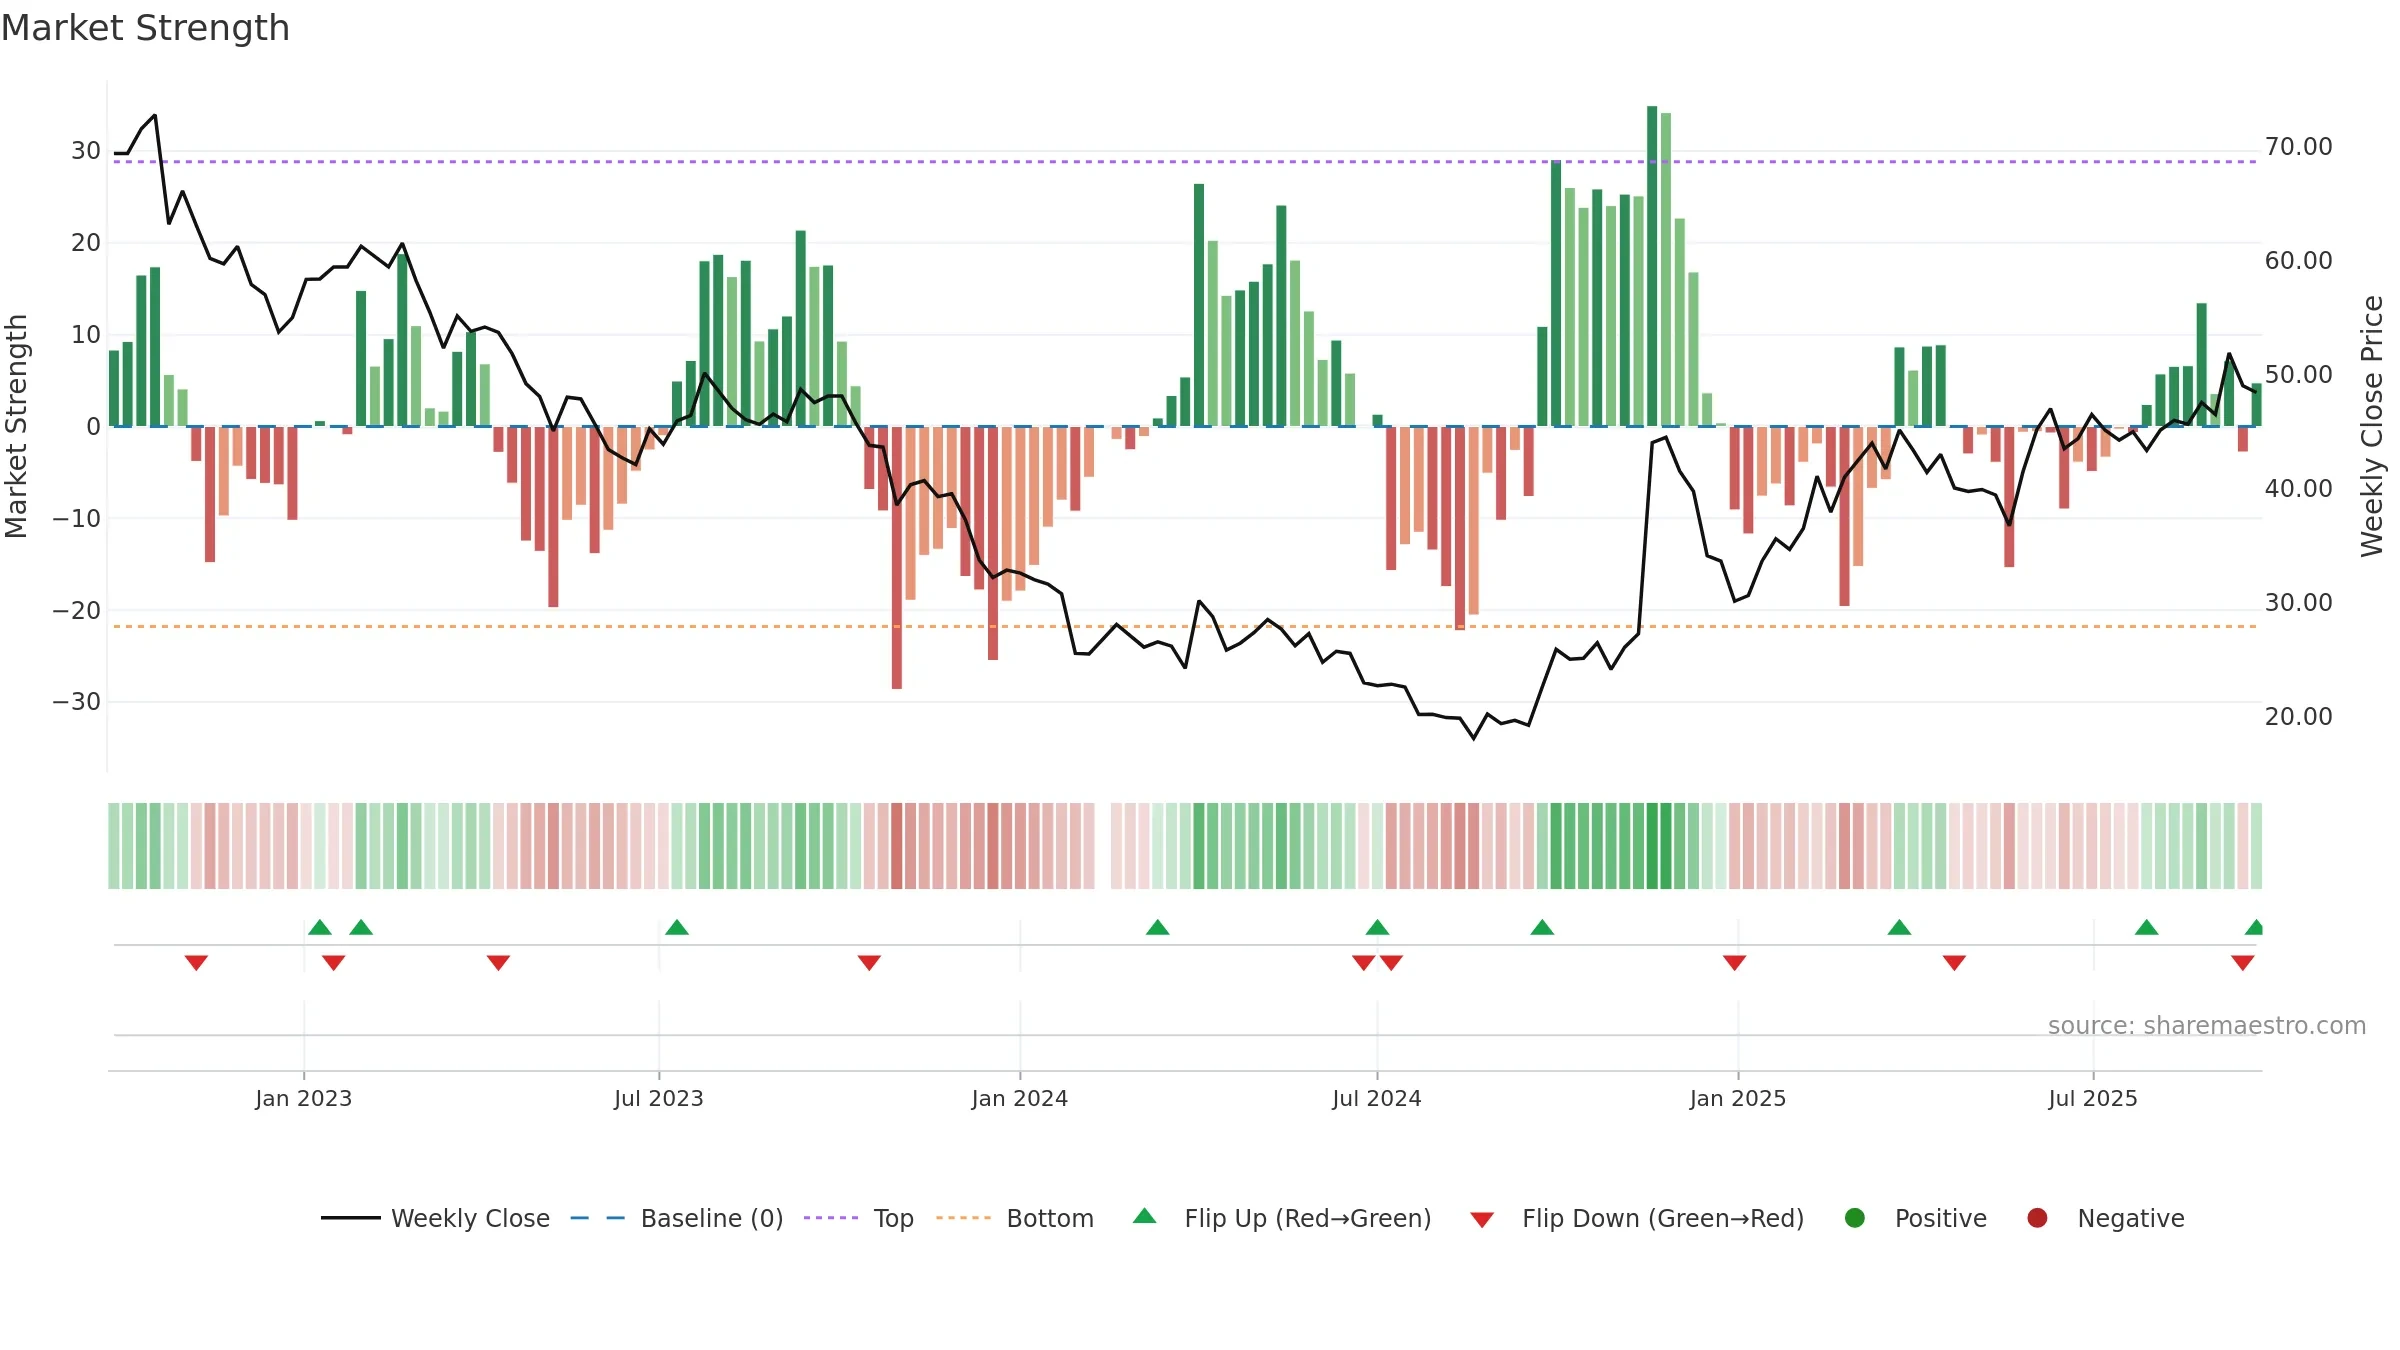The width and height of the screenshot is (2400, 1350).
Task: Click the orange dotted Bottom sample in legend
Action: point(964,1218)
